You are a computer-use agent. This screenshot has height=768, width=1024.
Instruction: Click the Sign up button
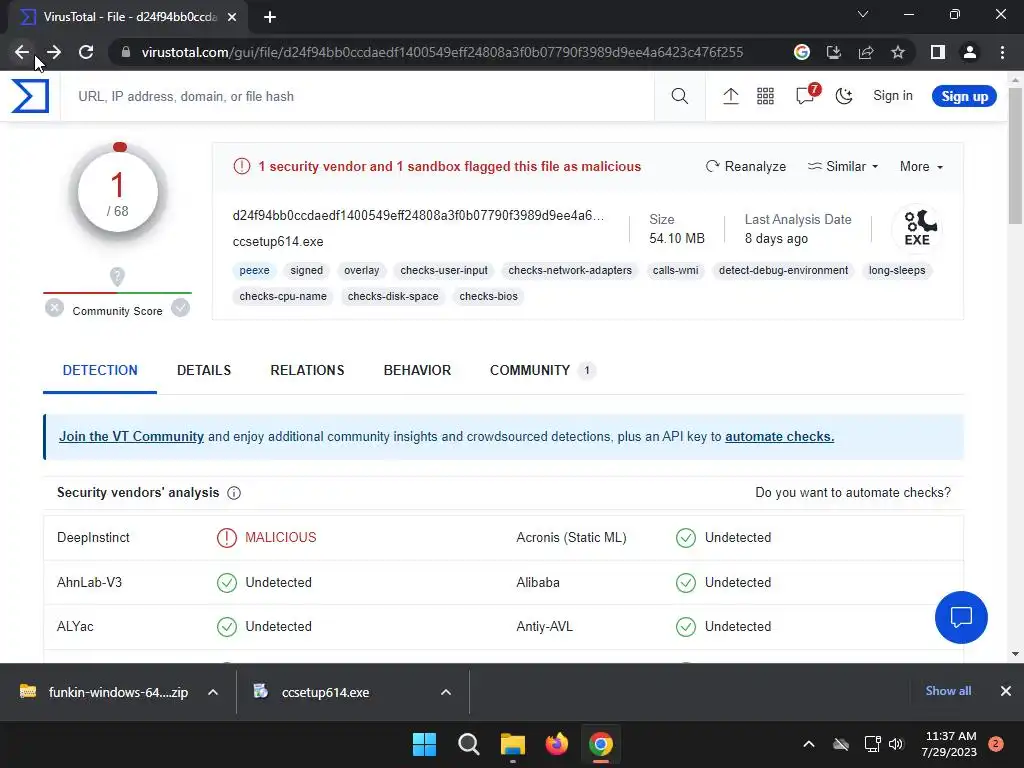[x=964, y=96]
